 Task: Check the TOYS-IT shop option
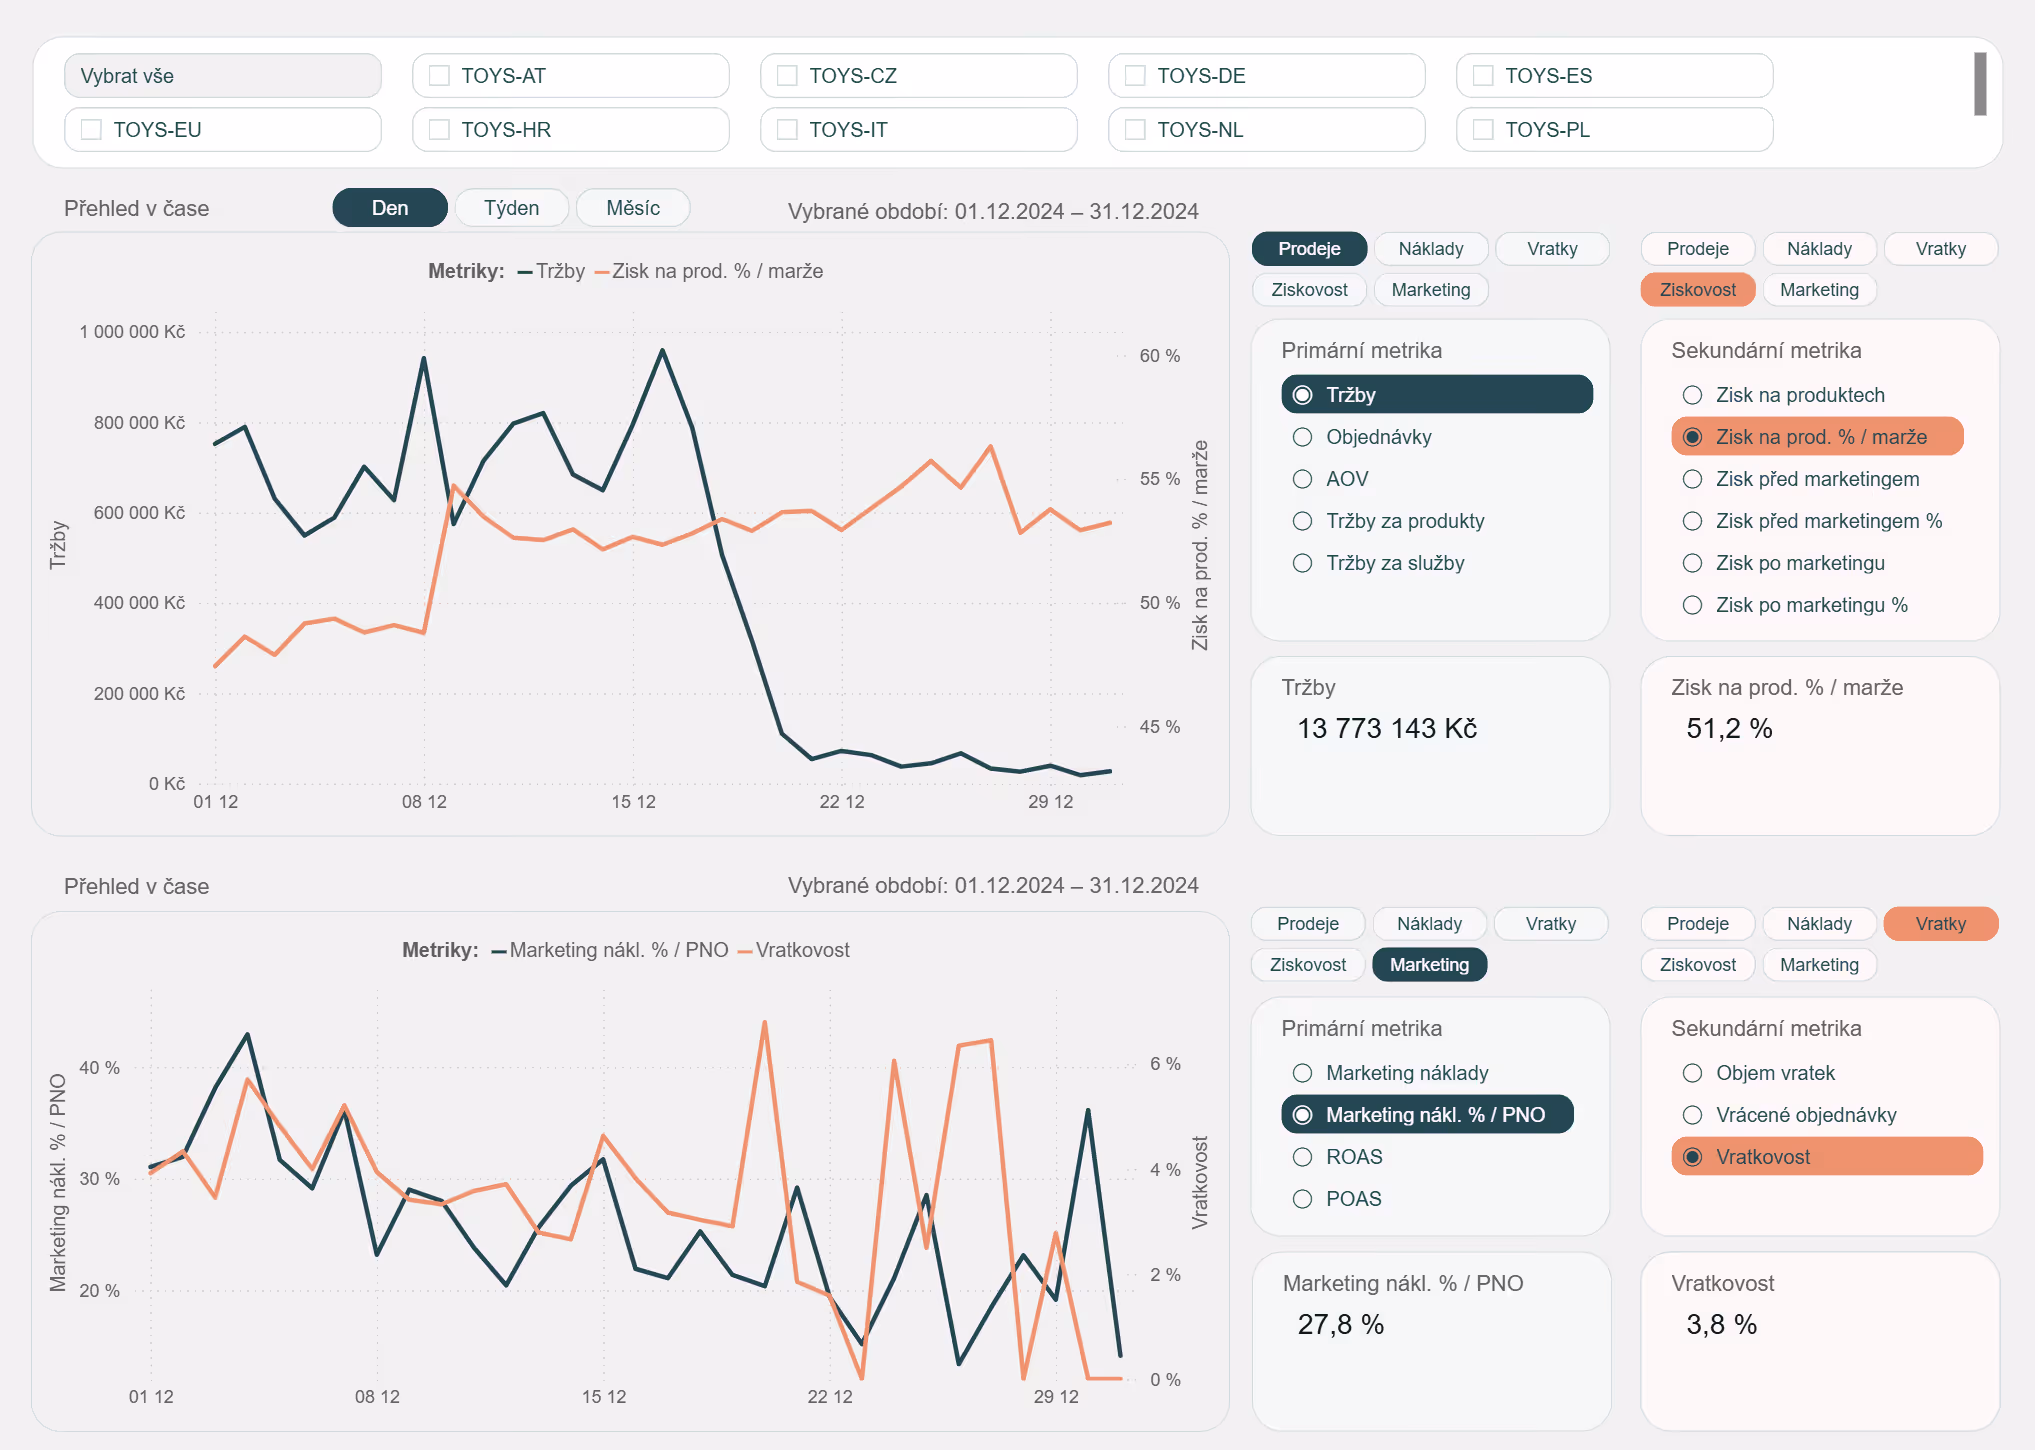pos(787,130)
